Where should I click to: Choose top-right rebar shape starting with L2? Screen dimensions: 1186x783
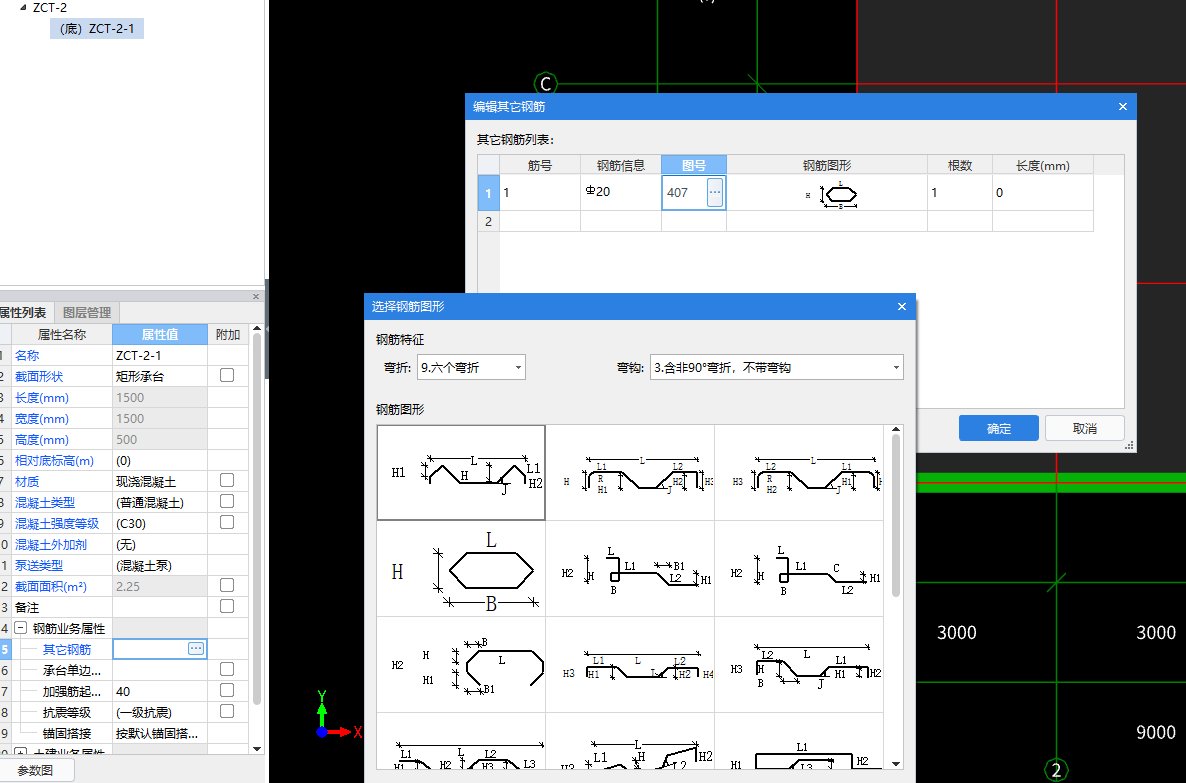pos(799,473)
